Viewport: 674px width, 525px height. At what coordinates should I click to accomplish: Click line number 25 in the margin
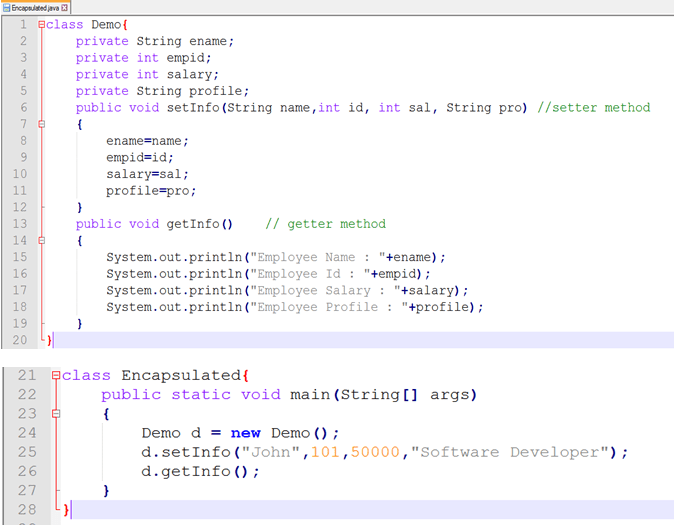pos(27,452)
